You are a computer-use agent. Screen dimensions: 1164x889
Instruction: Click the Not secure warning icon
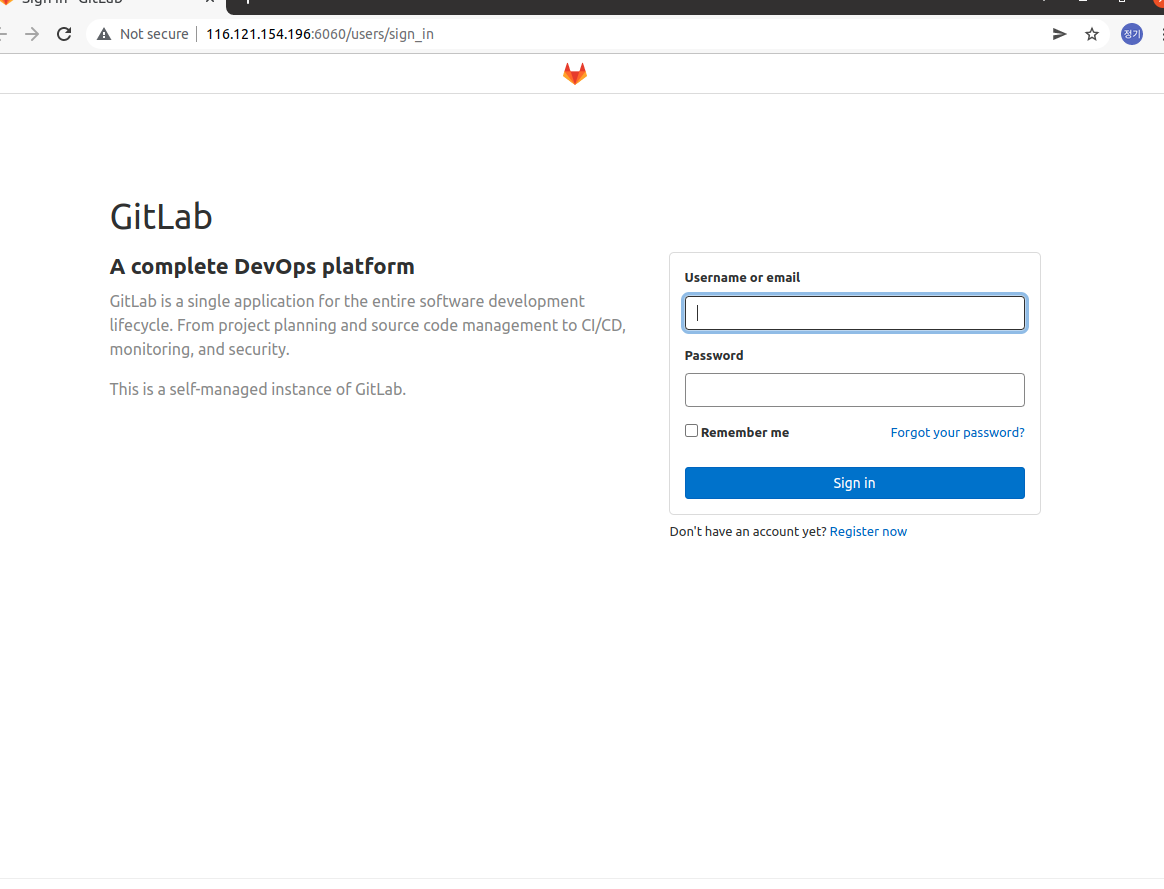[104, 34]
